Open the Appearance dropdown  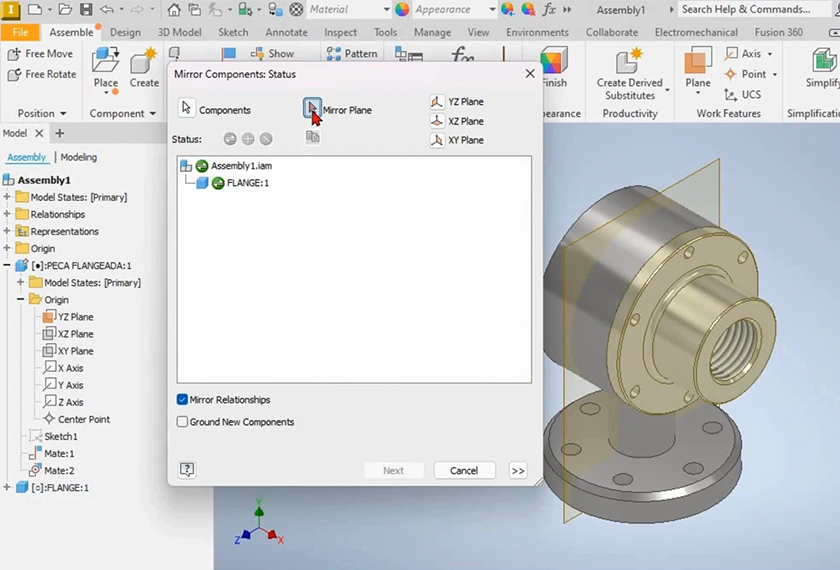[492, 10]
